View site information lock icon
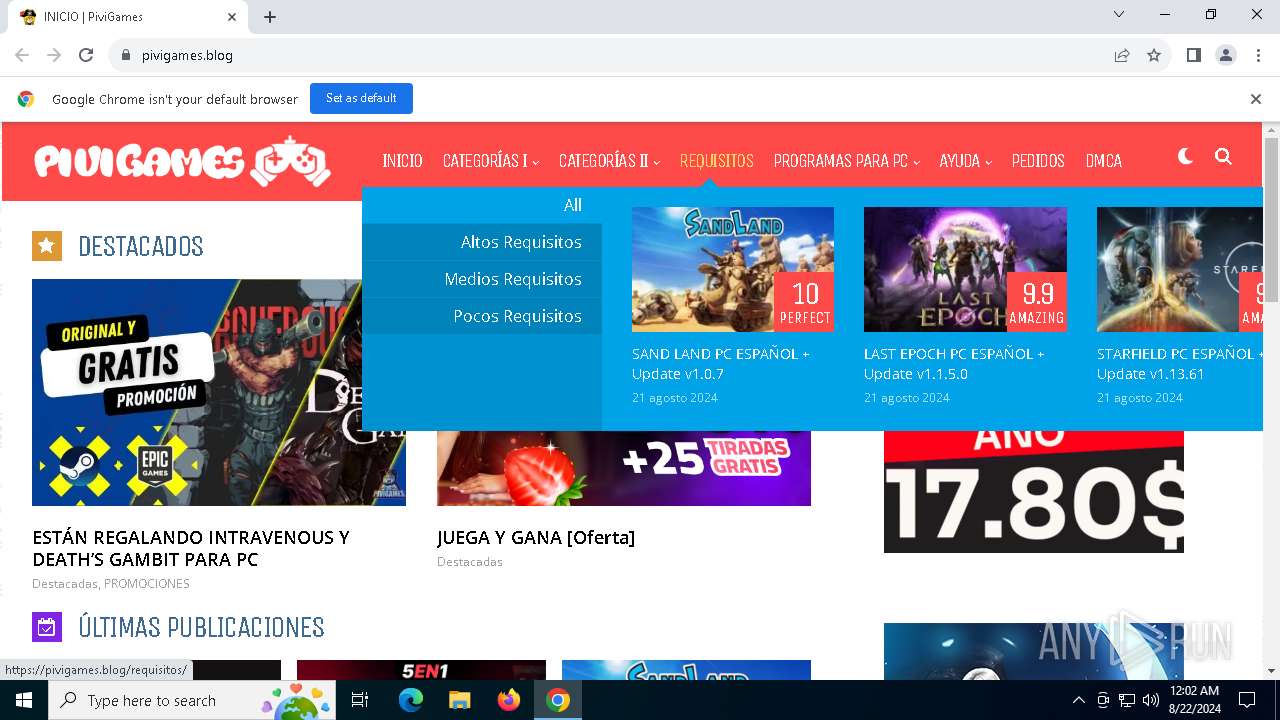This screenshot has height=720, width=1280. pyautogui.click(x=126, y=55)
